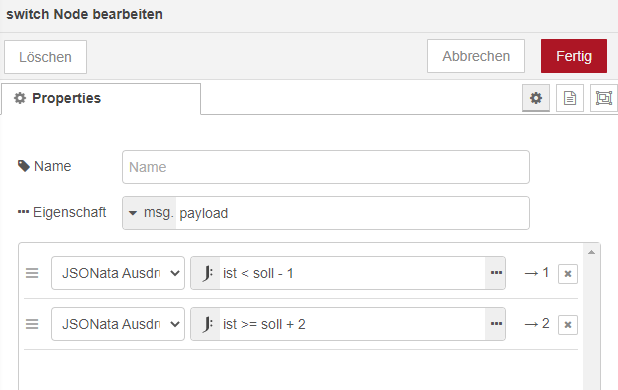Open first rule JSONata Ausdruck dropdown
The image size is (618, 390).
[118, 273]
